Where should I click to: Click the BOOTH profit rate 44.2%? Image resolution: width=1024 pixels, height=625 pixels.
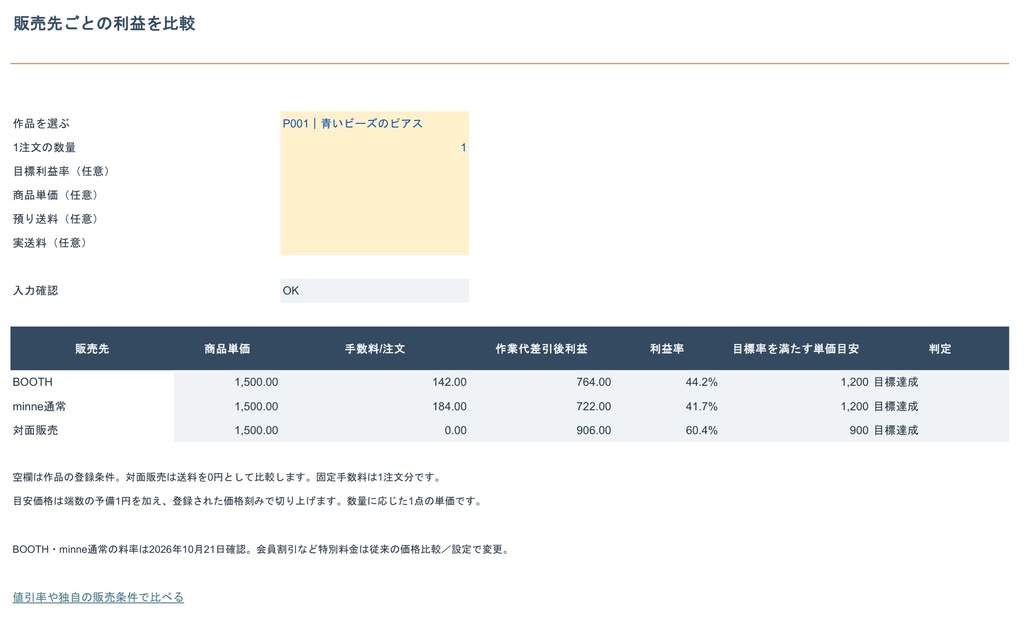pos(701,382)
